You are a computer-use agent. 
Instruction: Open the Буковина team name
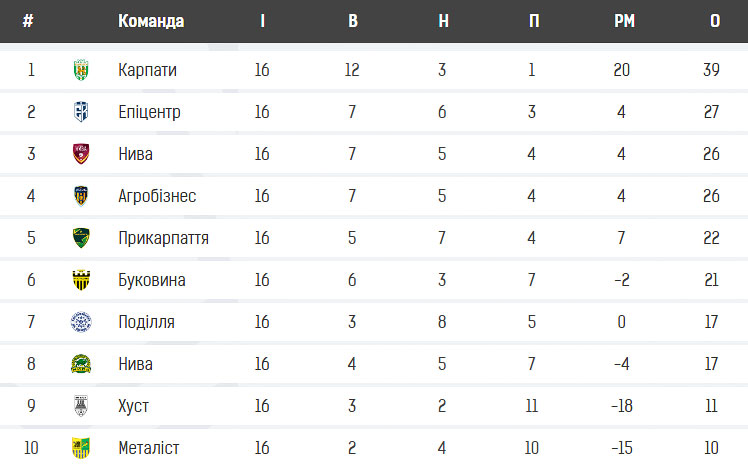(152, 280)
